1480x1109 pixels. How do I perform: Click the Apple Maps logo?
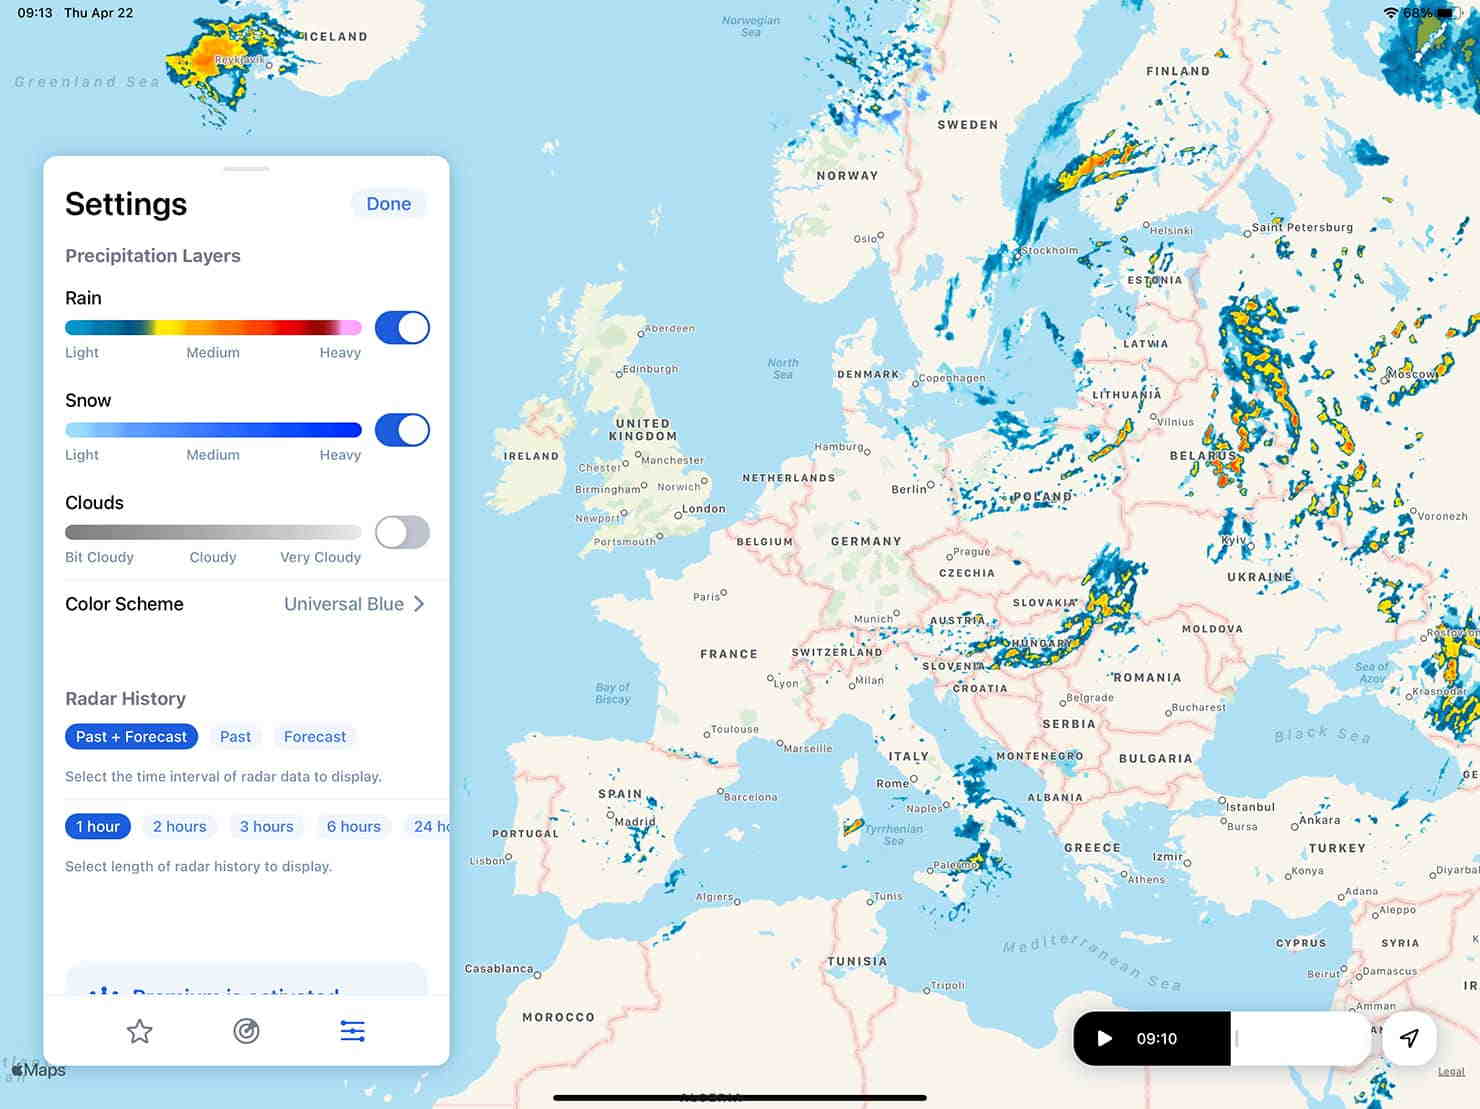38,1070
